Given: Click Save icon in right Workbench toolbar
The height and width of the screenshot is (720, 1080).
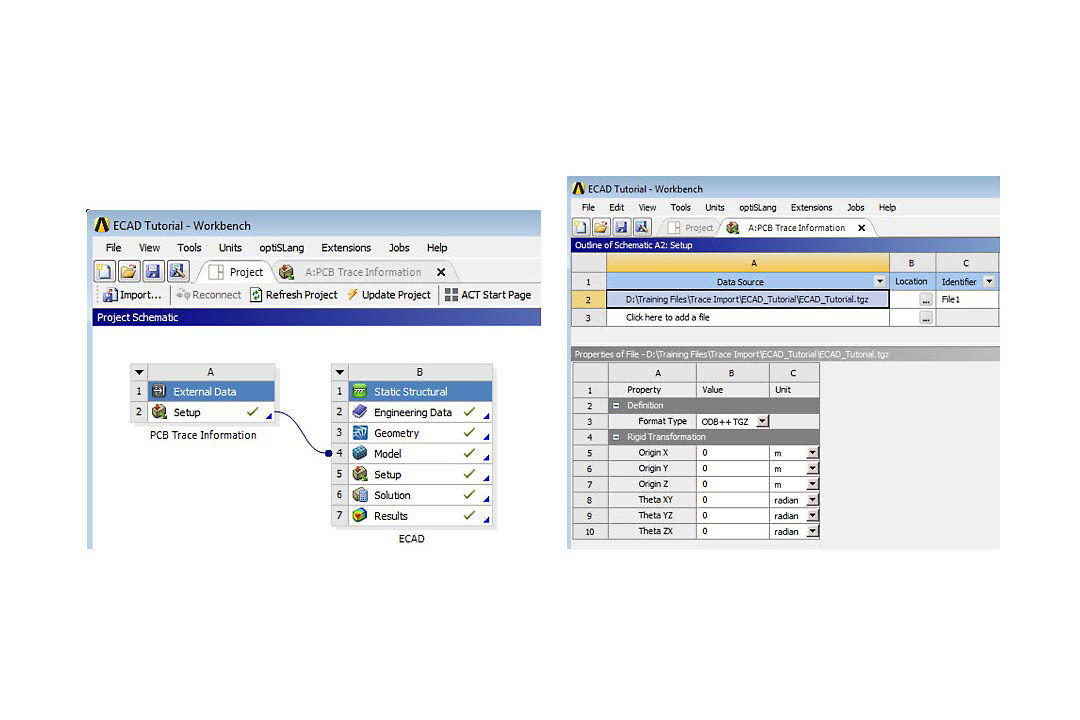Looking at the screenshot, I should pos(621,227).
